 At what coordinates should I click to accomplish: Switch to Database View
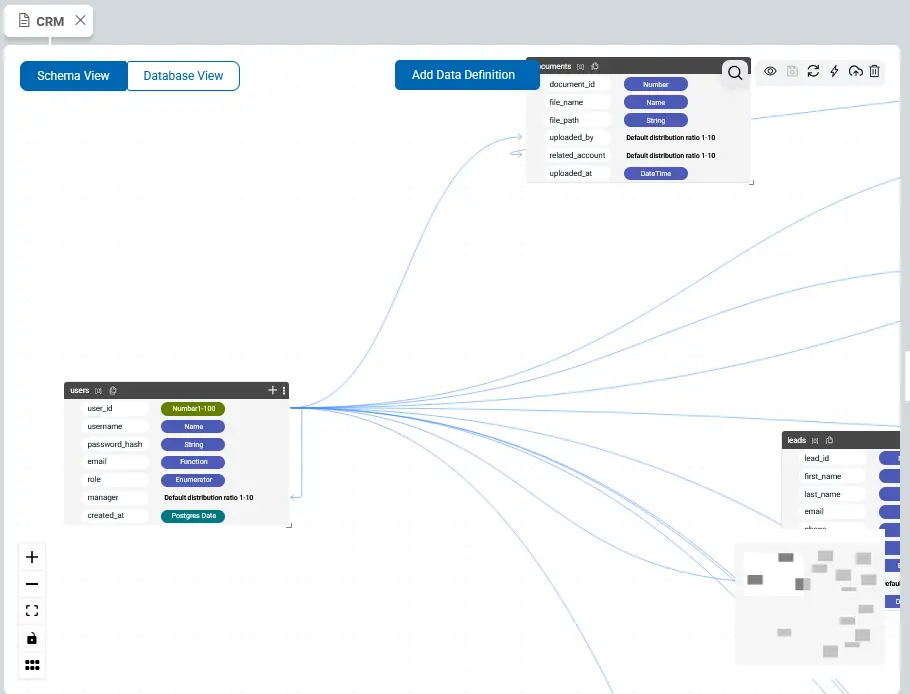[x=183, y=76]
